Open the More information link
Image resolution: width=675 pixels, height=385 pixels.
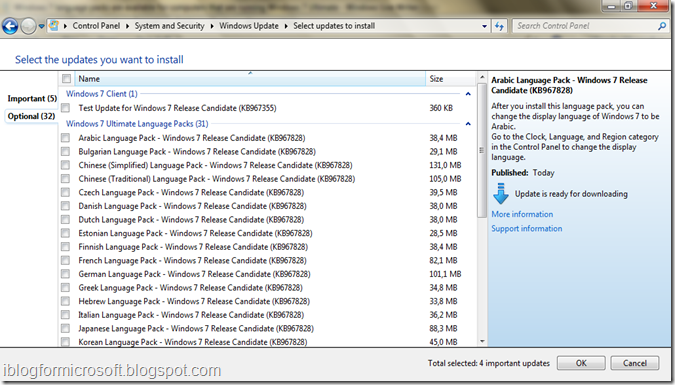522,214
